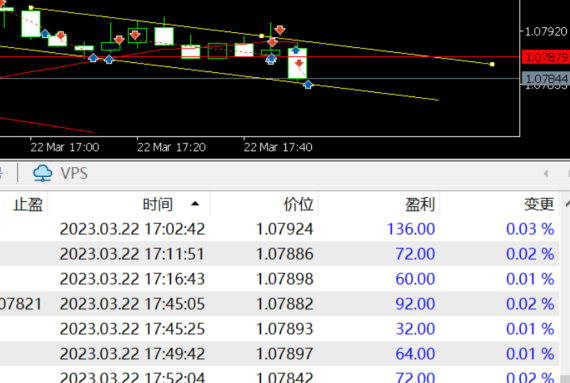Click the scroll-up arrow of the trade table
The height and width of the screenshot is (383, 570).
pyautogui.click(x=566, y=204)
